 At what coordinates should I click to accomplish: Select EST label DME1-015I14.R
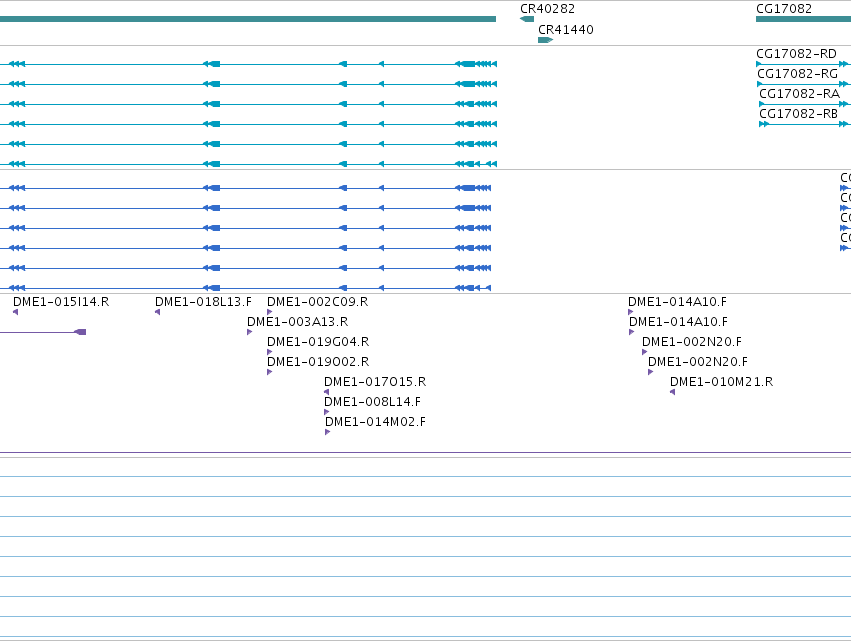pos(61,302)
